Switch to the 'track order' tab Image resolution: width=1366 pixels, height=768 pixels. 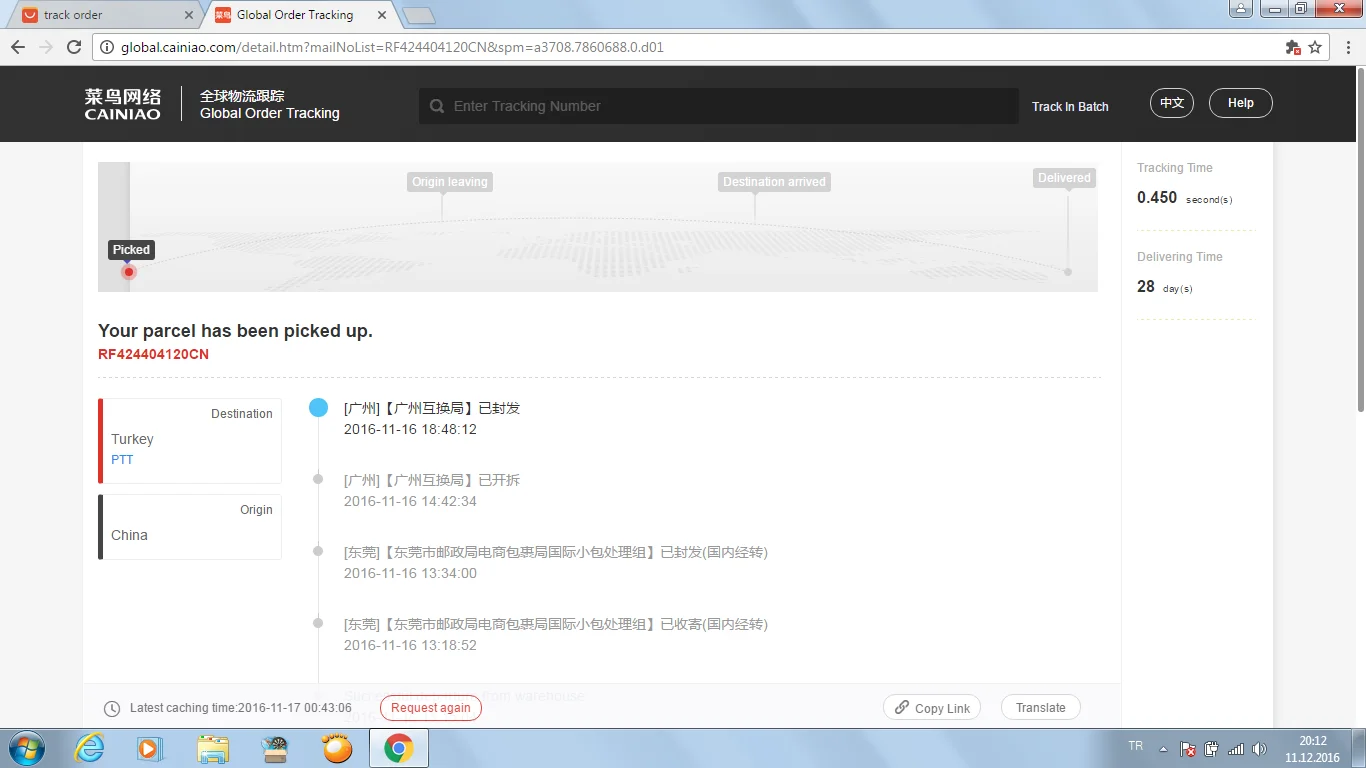click(x=105, y=15)
